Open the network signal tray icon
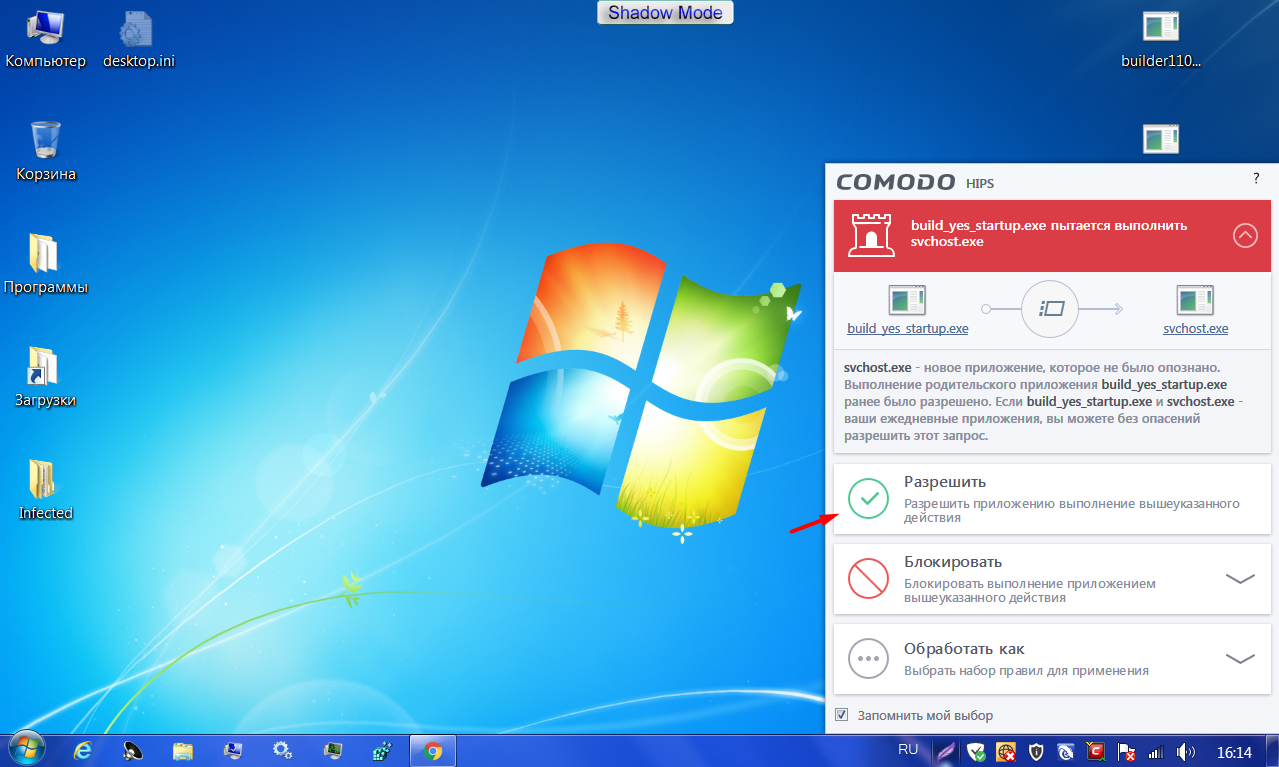The image size is (1279, 767). pos(1156,751)
